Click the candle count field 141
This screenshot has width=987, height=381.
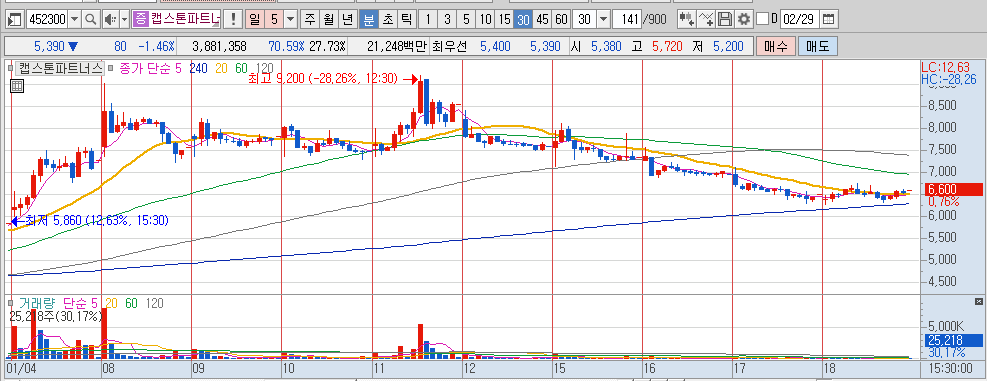(628, 20)
